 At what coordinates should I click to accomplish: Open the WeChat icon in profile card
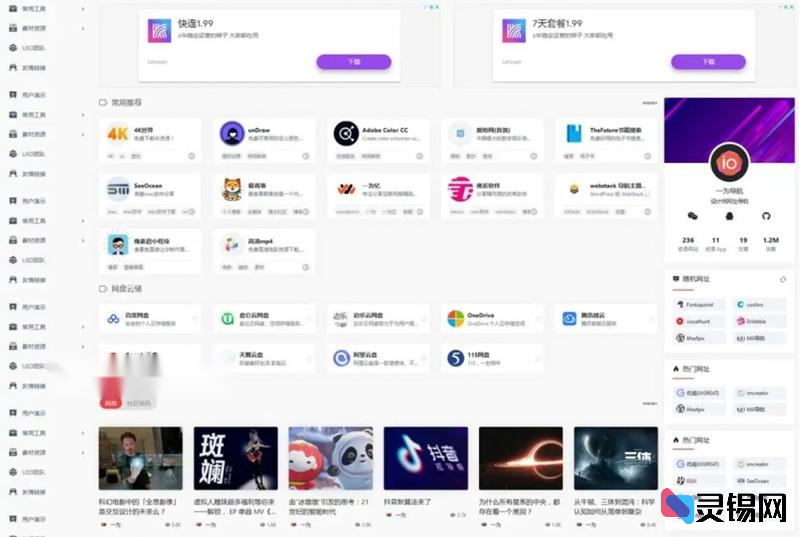click(x=692, y=216)
